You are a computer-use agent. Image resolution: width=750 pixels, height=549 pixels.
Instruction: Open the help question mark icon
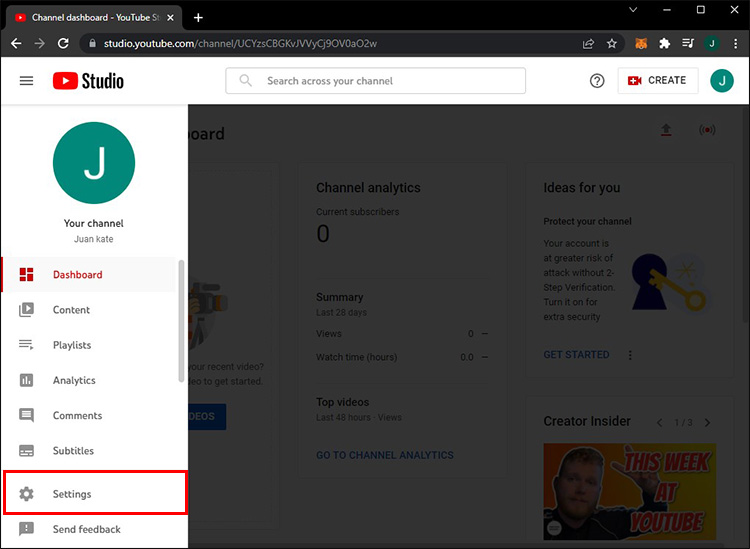click(x=596, y=81)
